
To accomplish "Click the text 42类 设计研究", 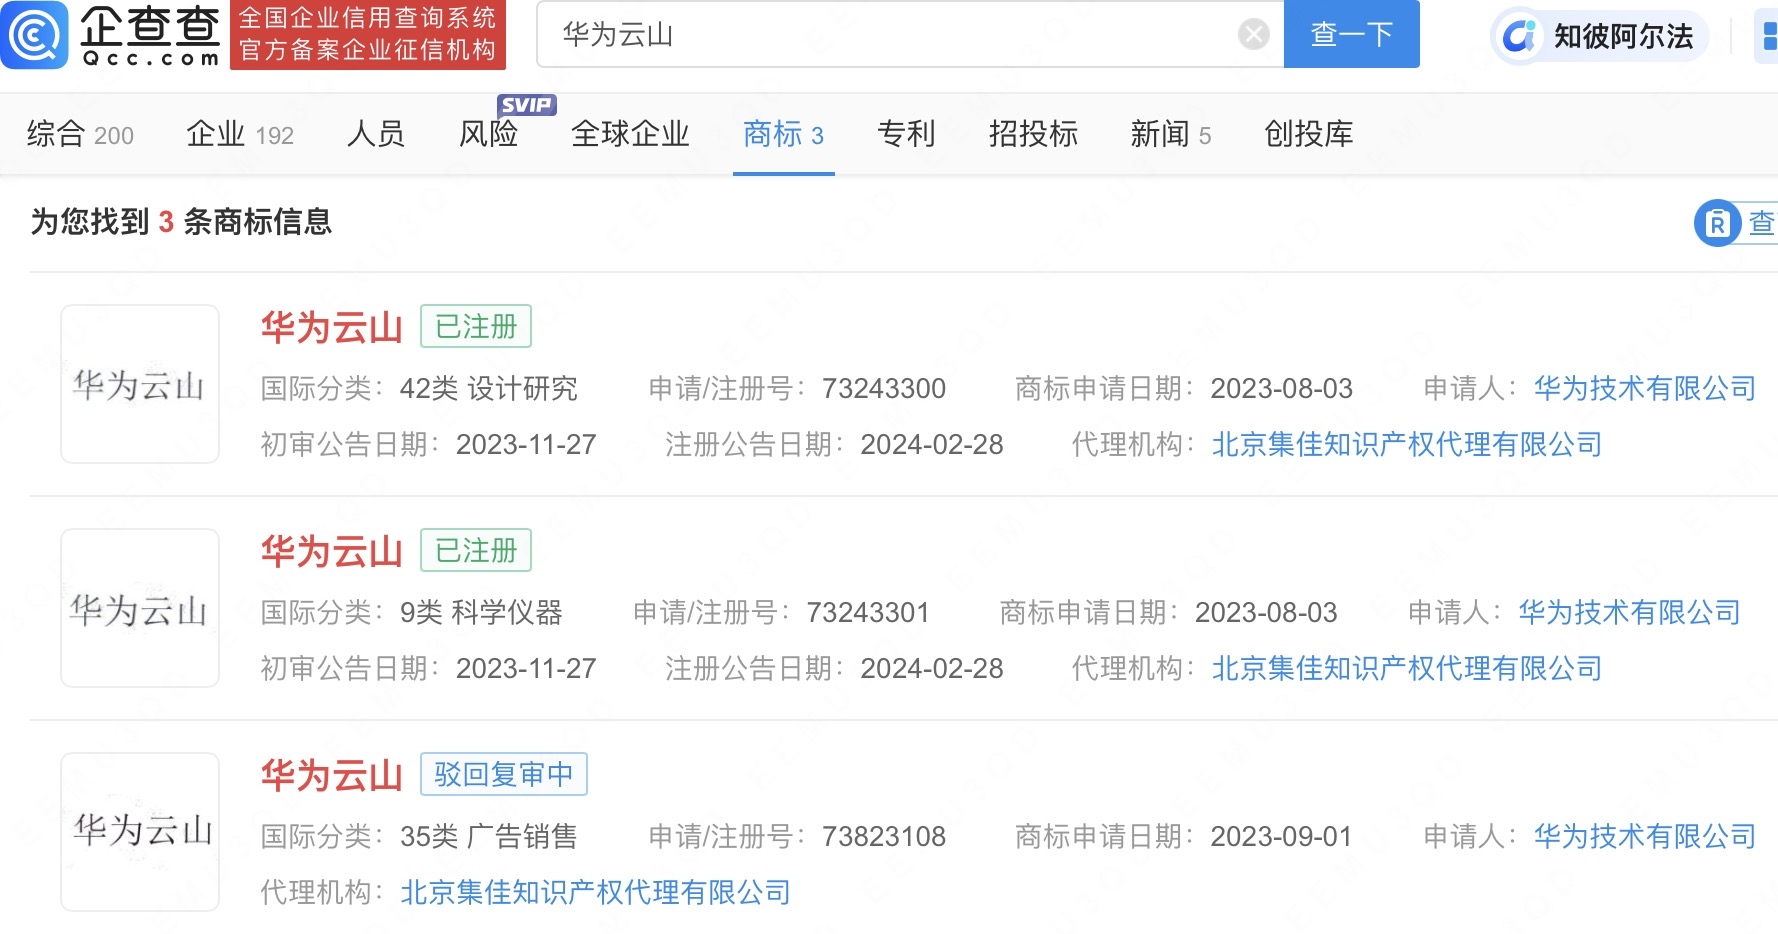I will tap(489, 388).
